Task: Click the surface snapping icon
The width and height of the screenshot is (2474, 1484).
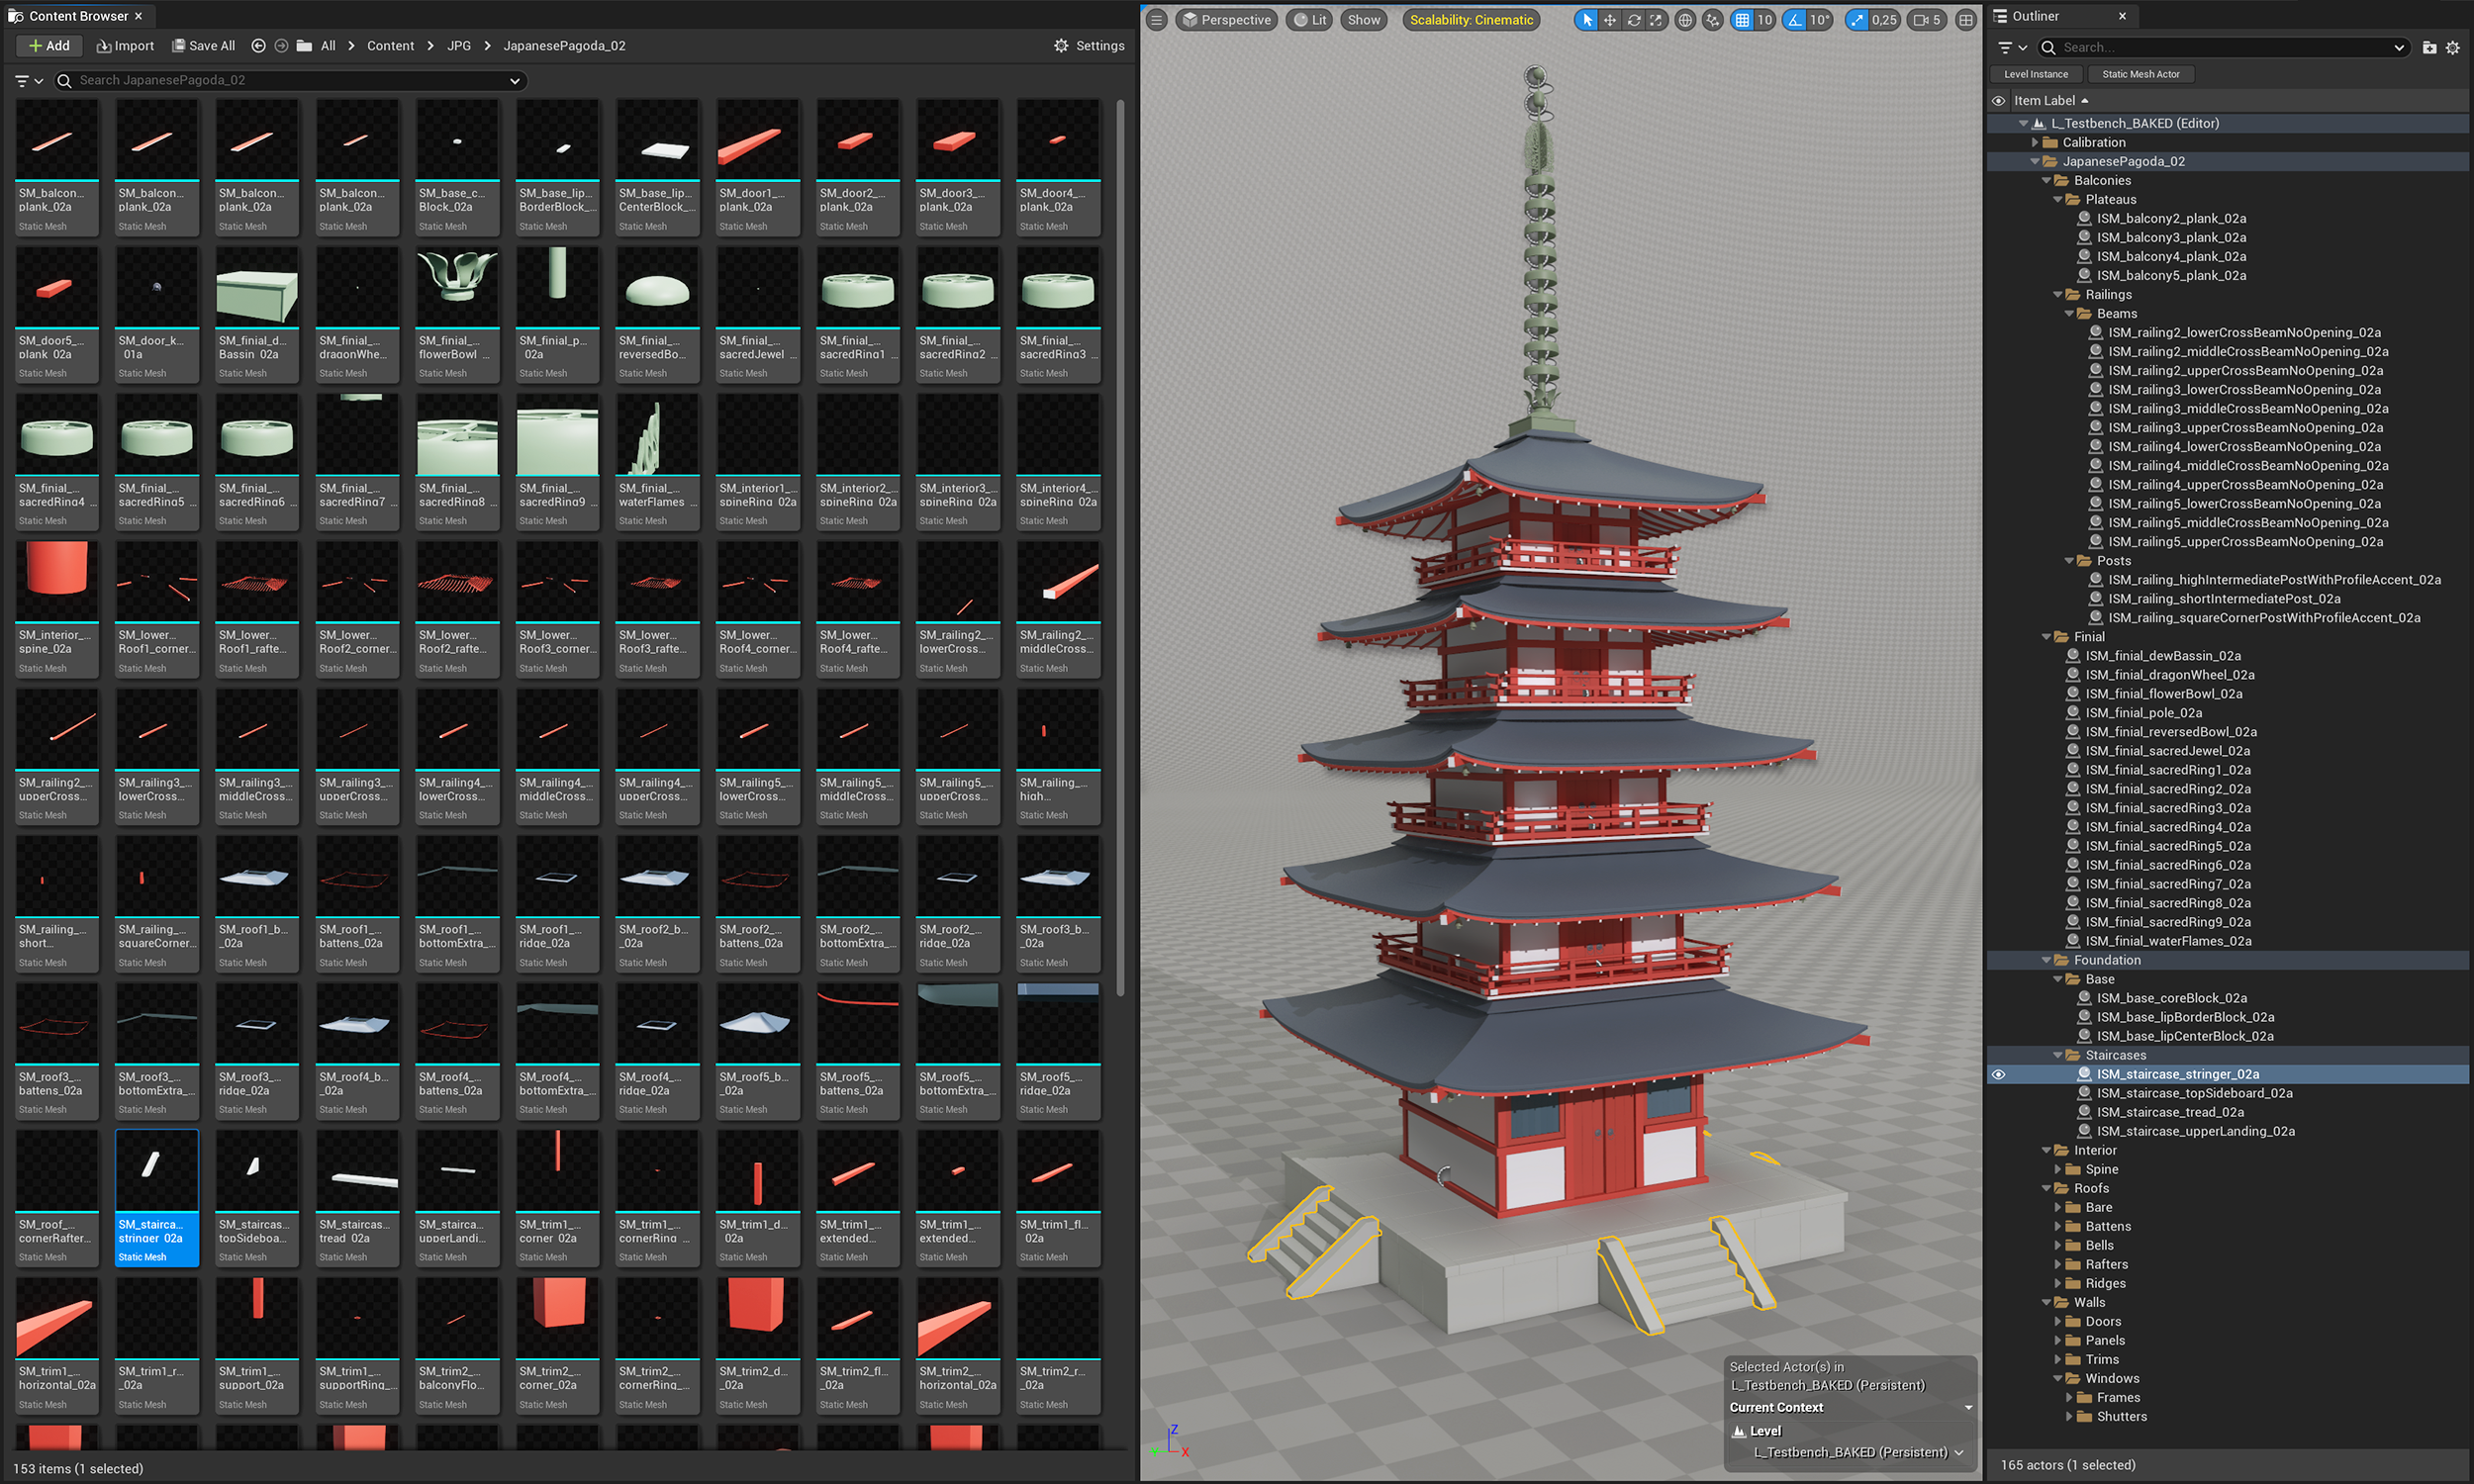Action: tap(1713, 20)
